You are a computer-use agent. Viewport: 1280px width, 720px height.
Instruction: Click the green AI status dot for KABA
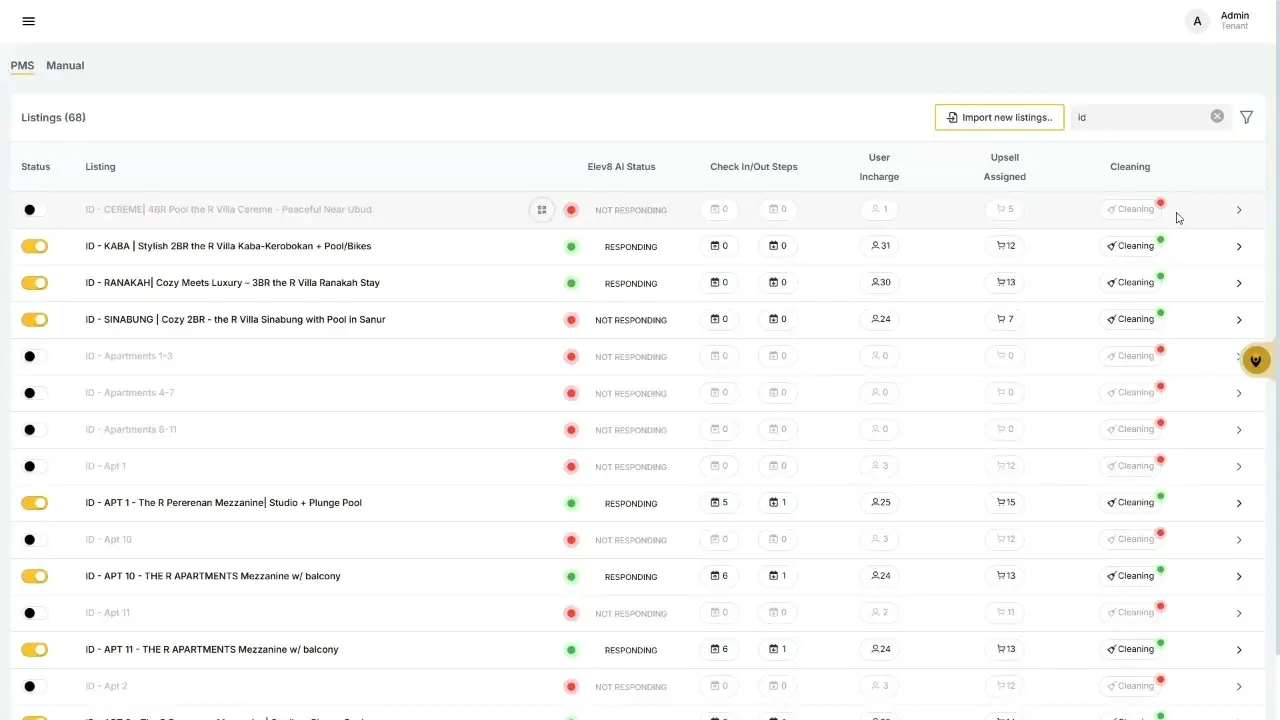(571, 246)
